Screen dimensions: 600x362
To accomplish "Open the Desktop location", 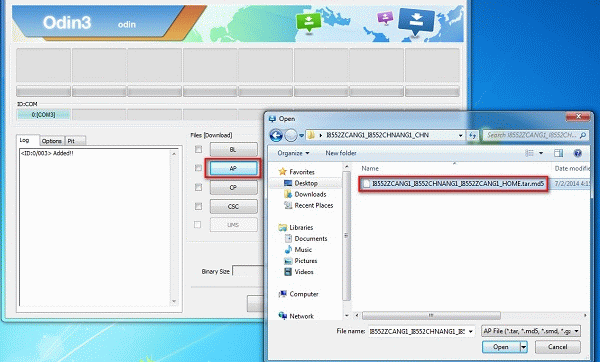I will tap(305, 183).
